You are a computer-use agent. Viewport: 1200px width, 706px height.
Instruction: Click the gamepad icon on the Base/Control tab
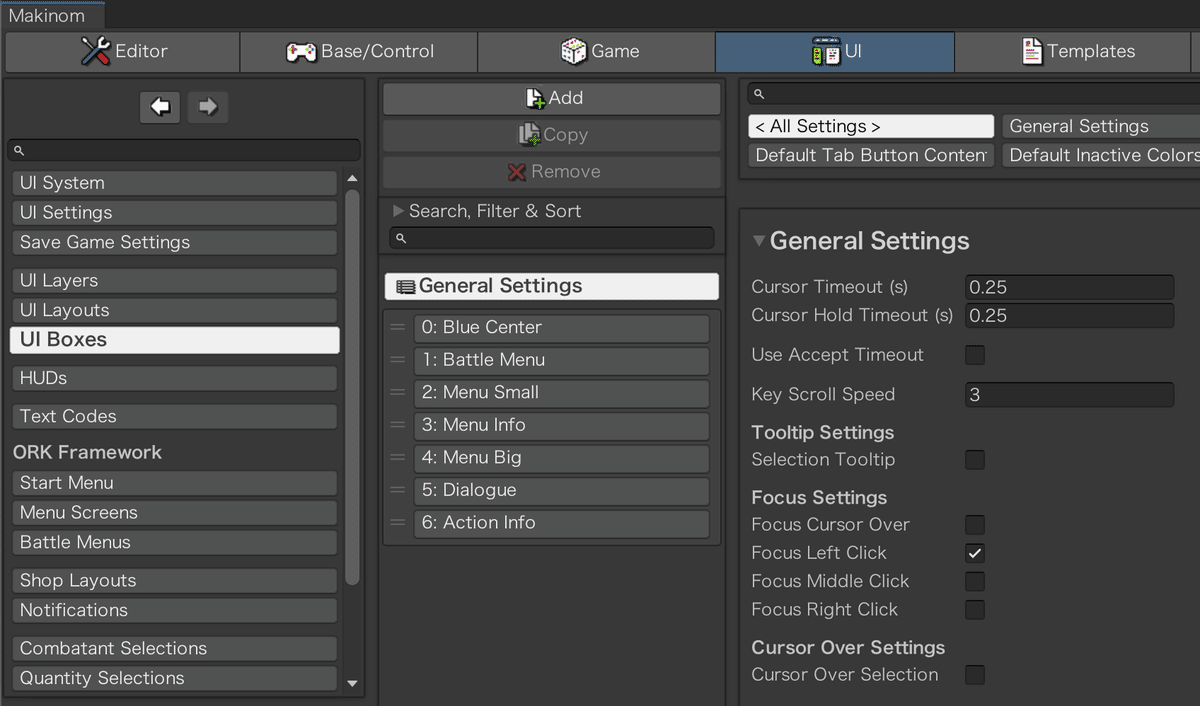pos(302,52)
